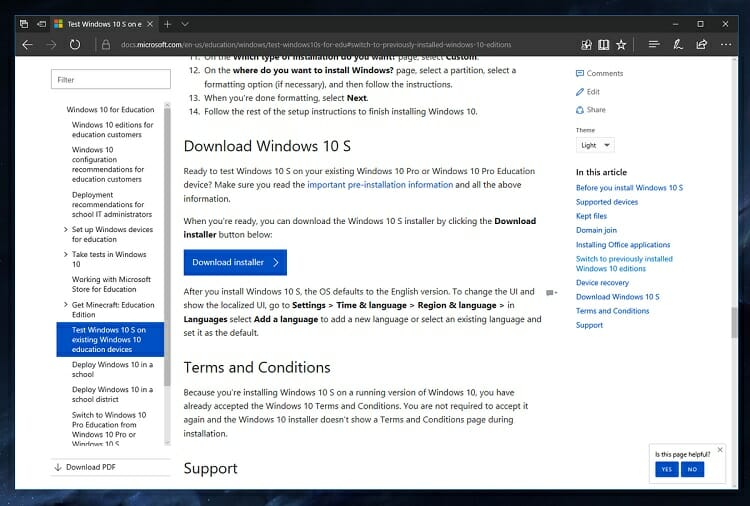Click the Download PDF link
Viewport: 750px width, 506px height.
[90, 467]
